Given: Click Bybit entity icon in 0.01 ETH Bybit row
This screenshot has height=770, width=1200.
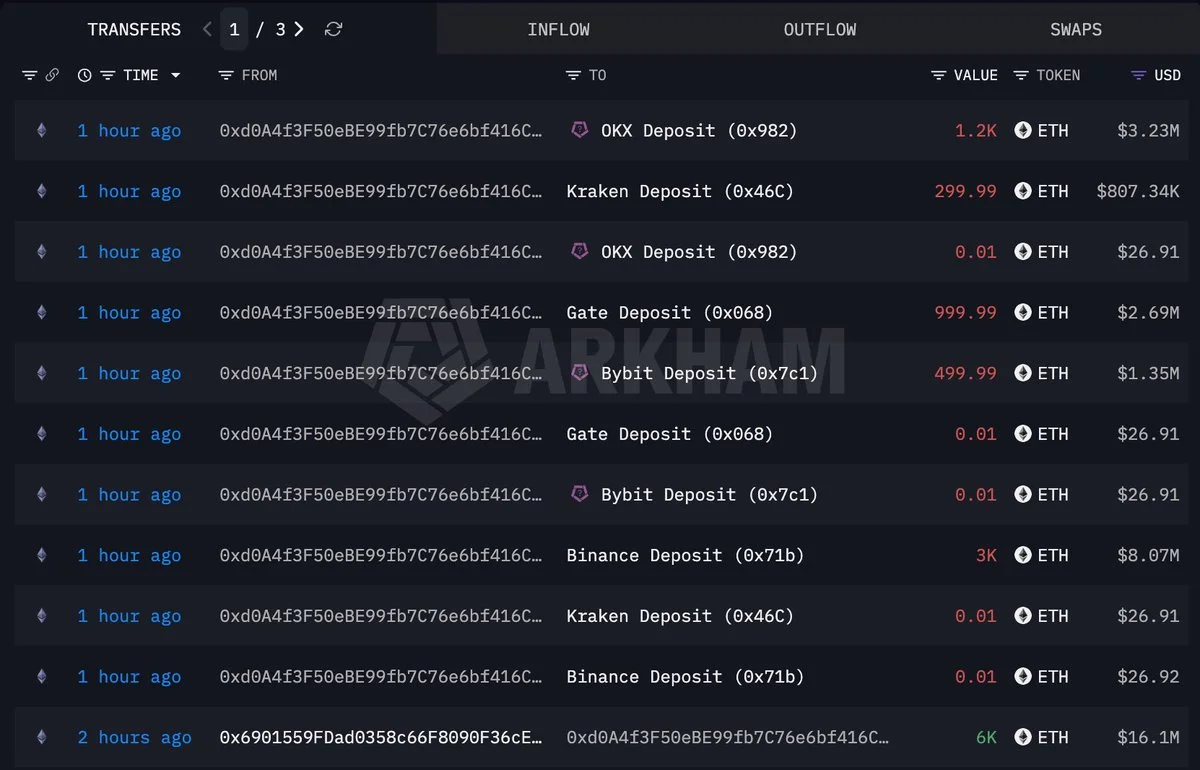Looking at the screenshot, I should (579, 493).
